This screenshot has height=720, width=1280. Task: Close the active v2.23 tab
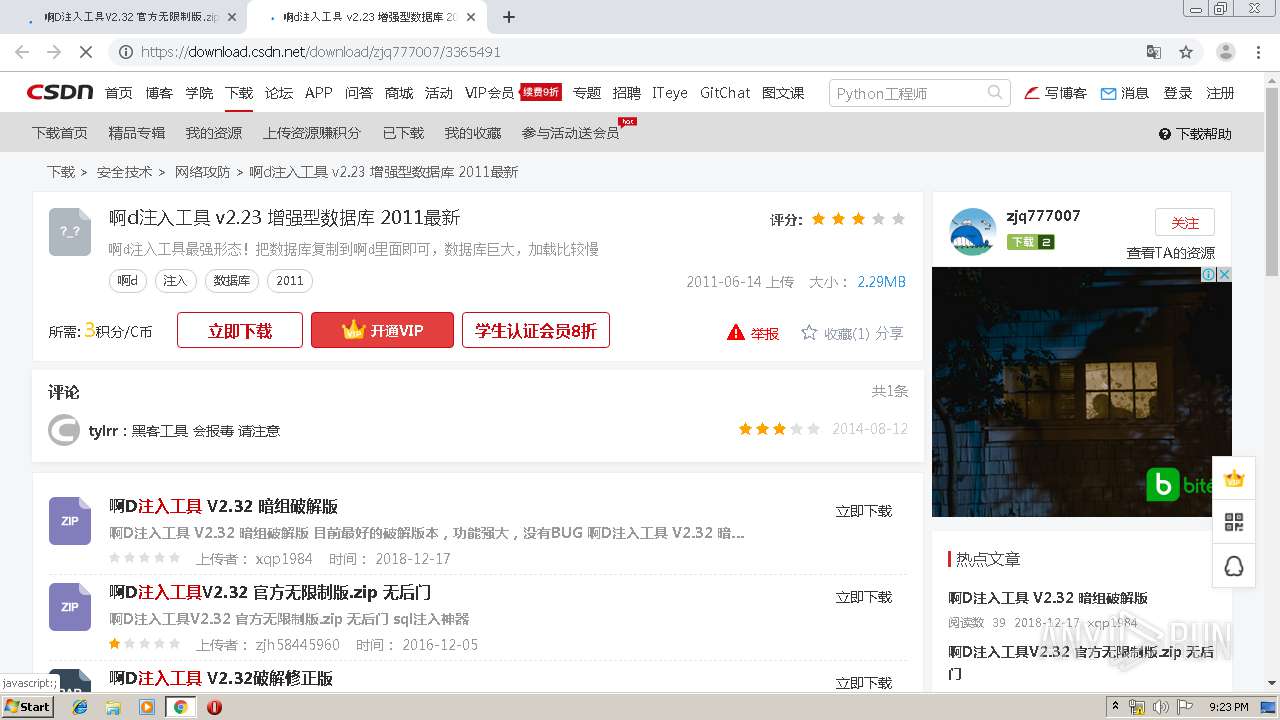pyautogui.click(x=471, y=17)
